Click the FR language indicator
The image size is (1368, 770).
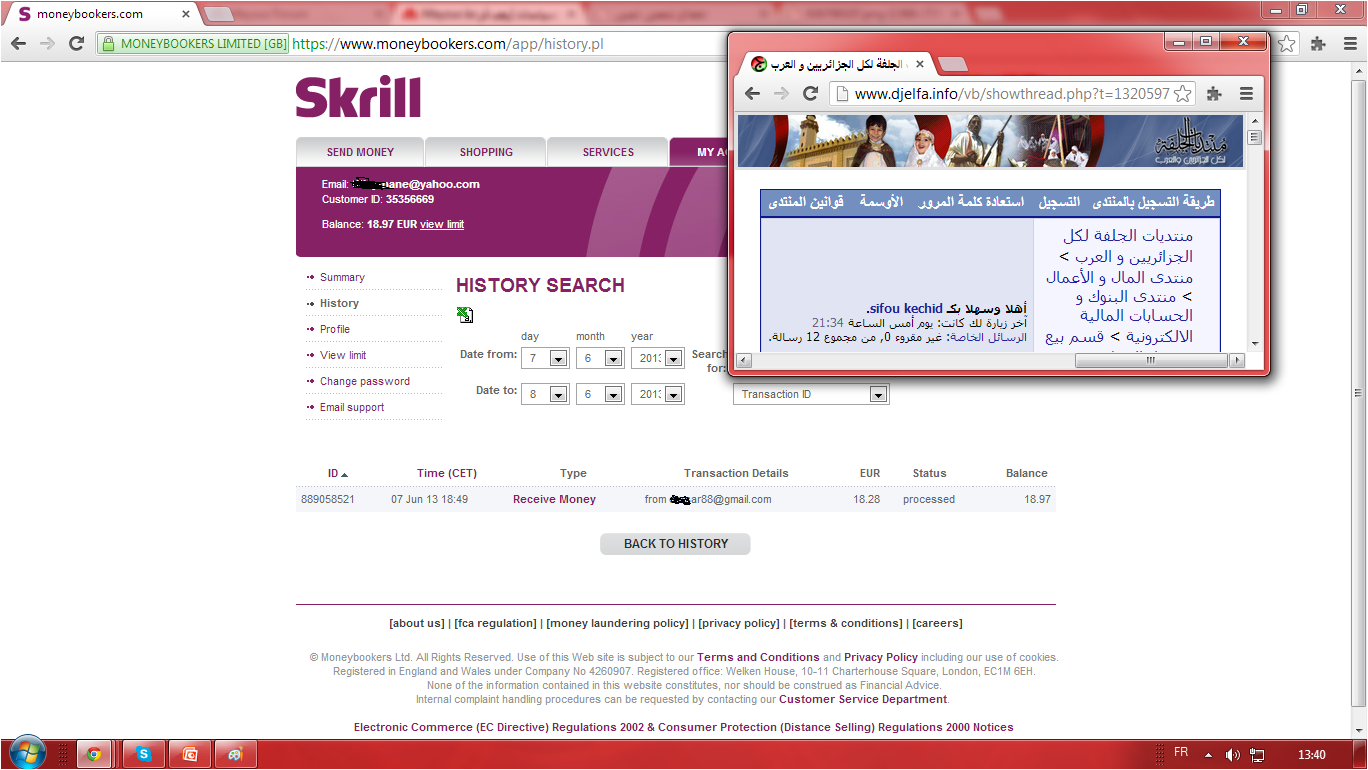1180,752
